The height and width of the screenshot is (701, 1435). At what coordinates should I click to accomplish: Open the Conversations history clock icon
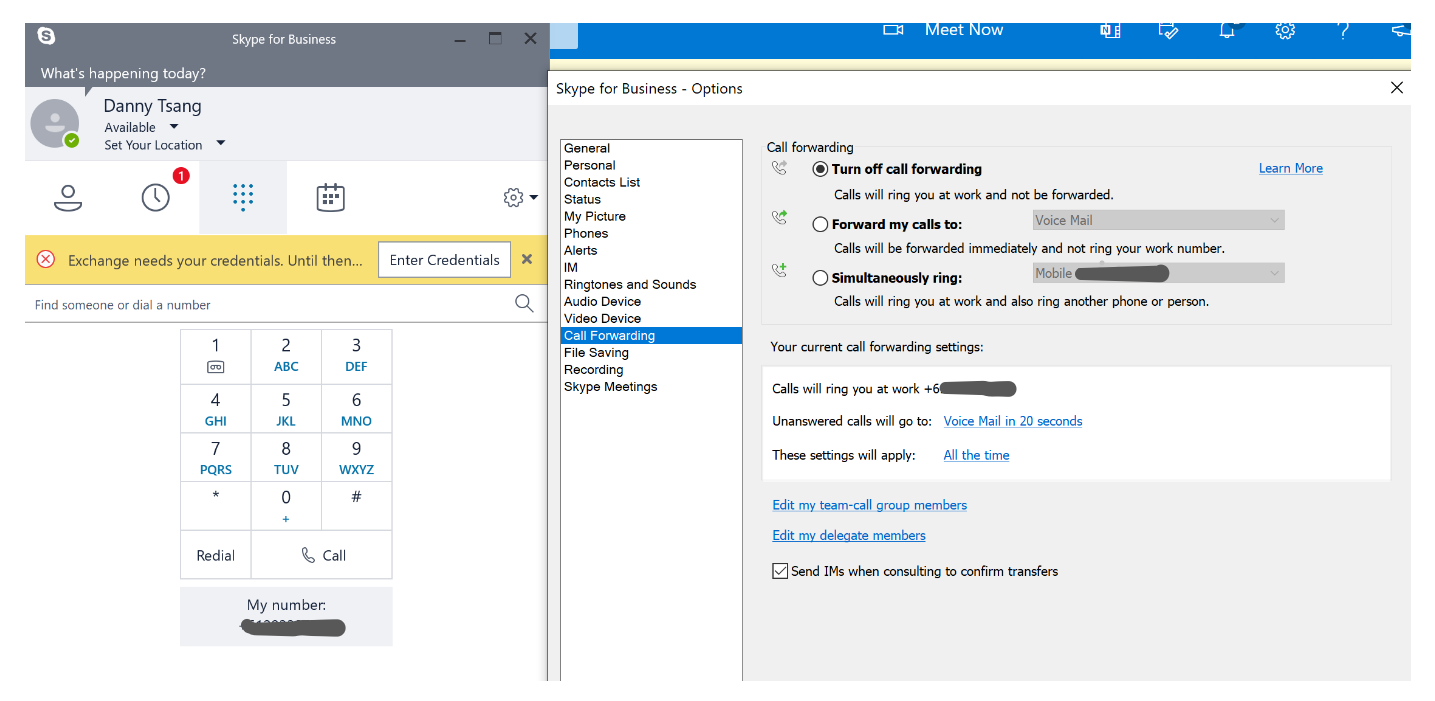[155, 198]
